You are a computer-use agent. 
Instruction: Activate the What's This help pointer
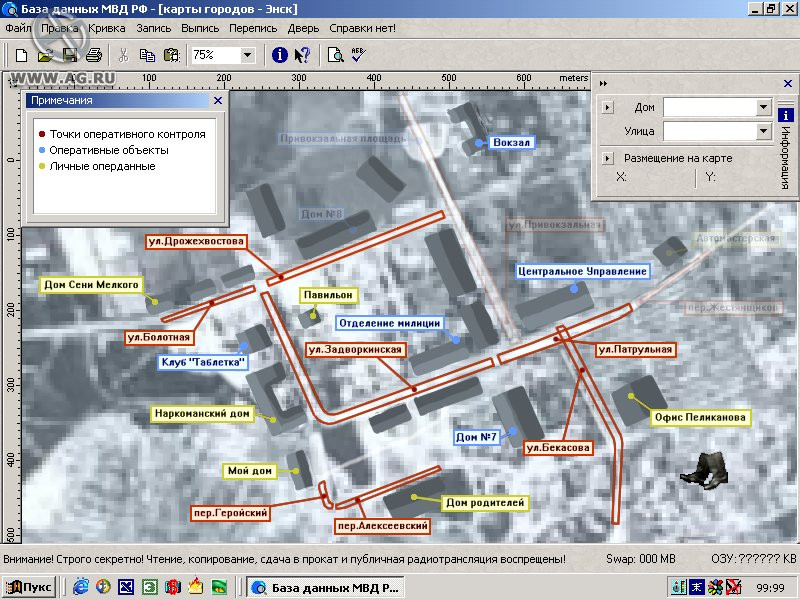tap(303, 55)
